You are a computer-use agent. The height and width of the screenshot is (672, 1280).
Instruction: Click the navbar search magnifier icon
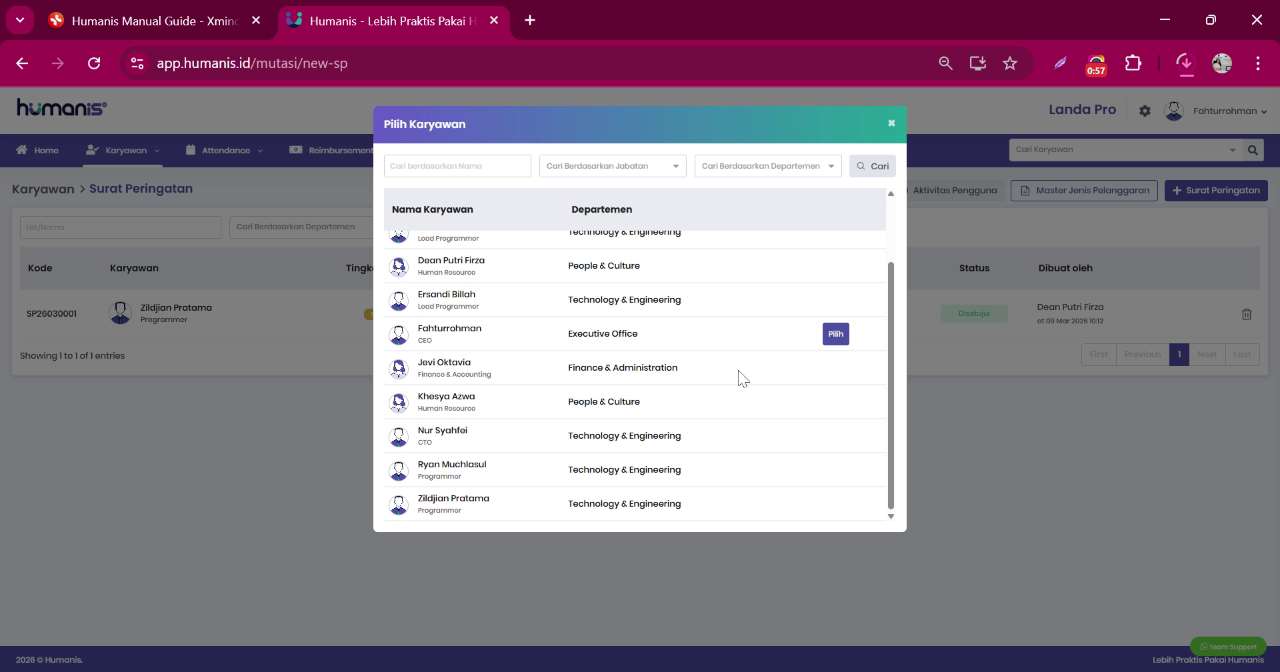pos(1252,150)
